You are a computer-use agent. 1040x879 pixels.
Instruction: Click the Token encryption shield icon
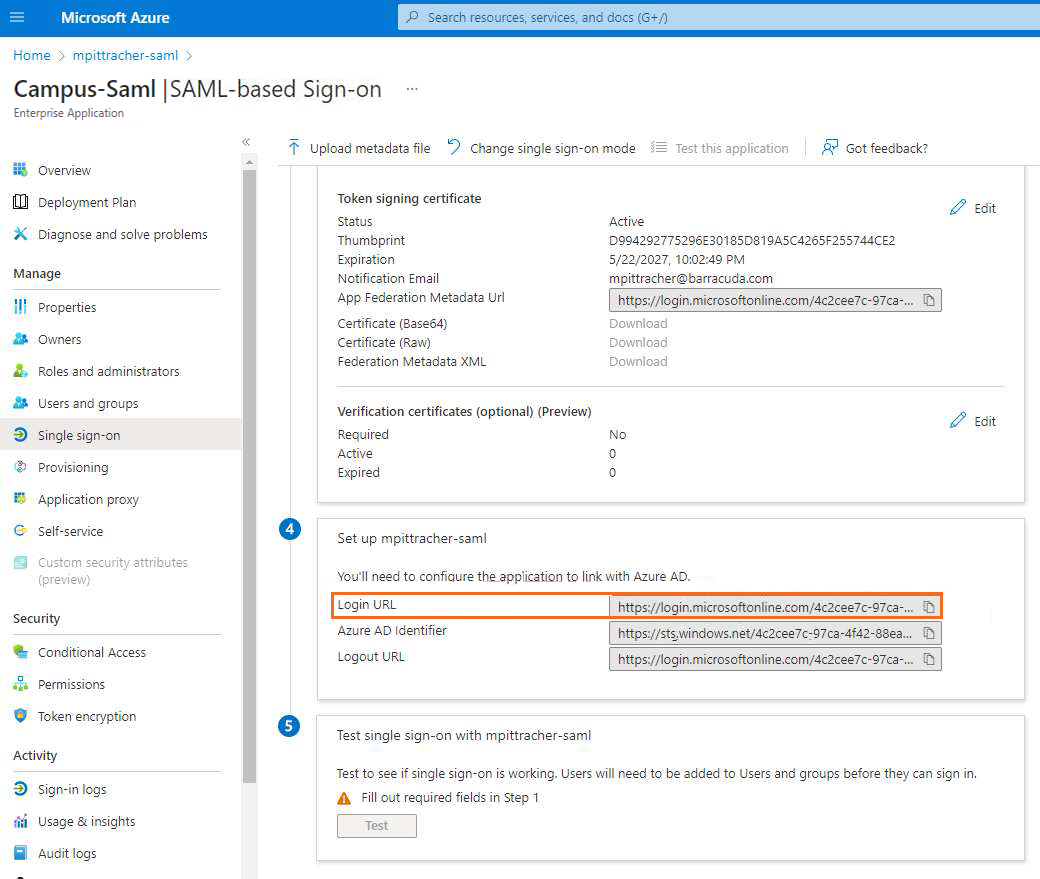21,716
